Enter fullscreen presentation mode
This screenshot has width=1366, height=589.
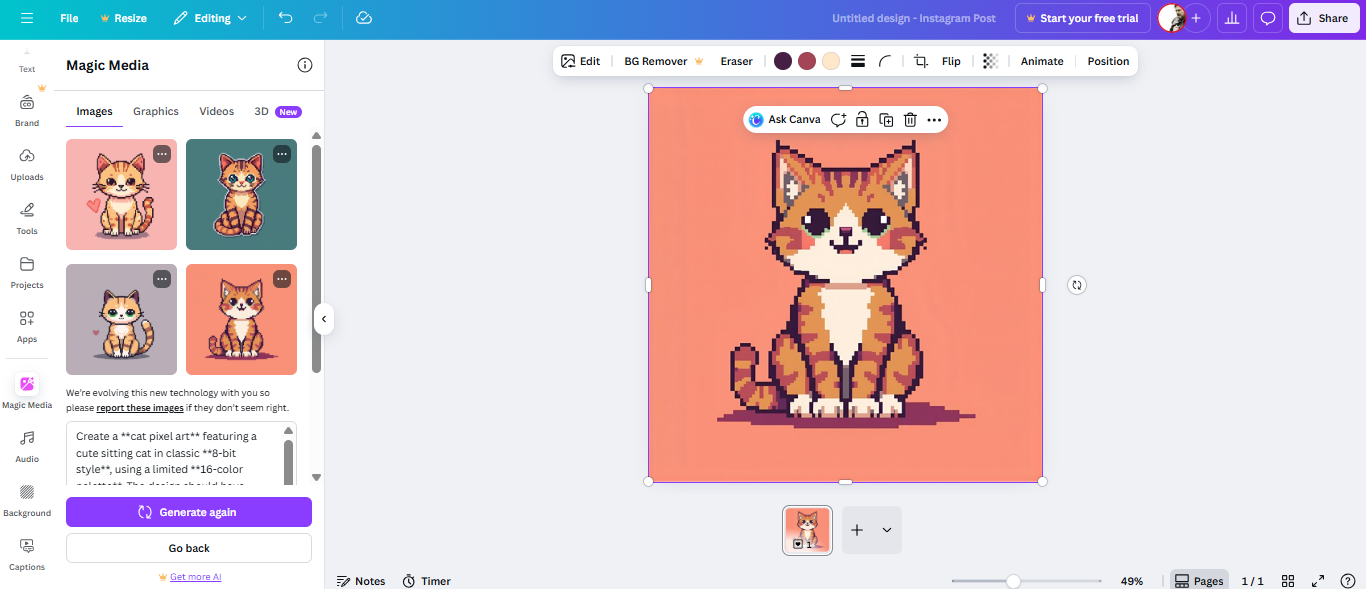click(x=1318, y=581)
